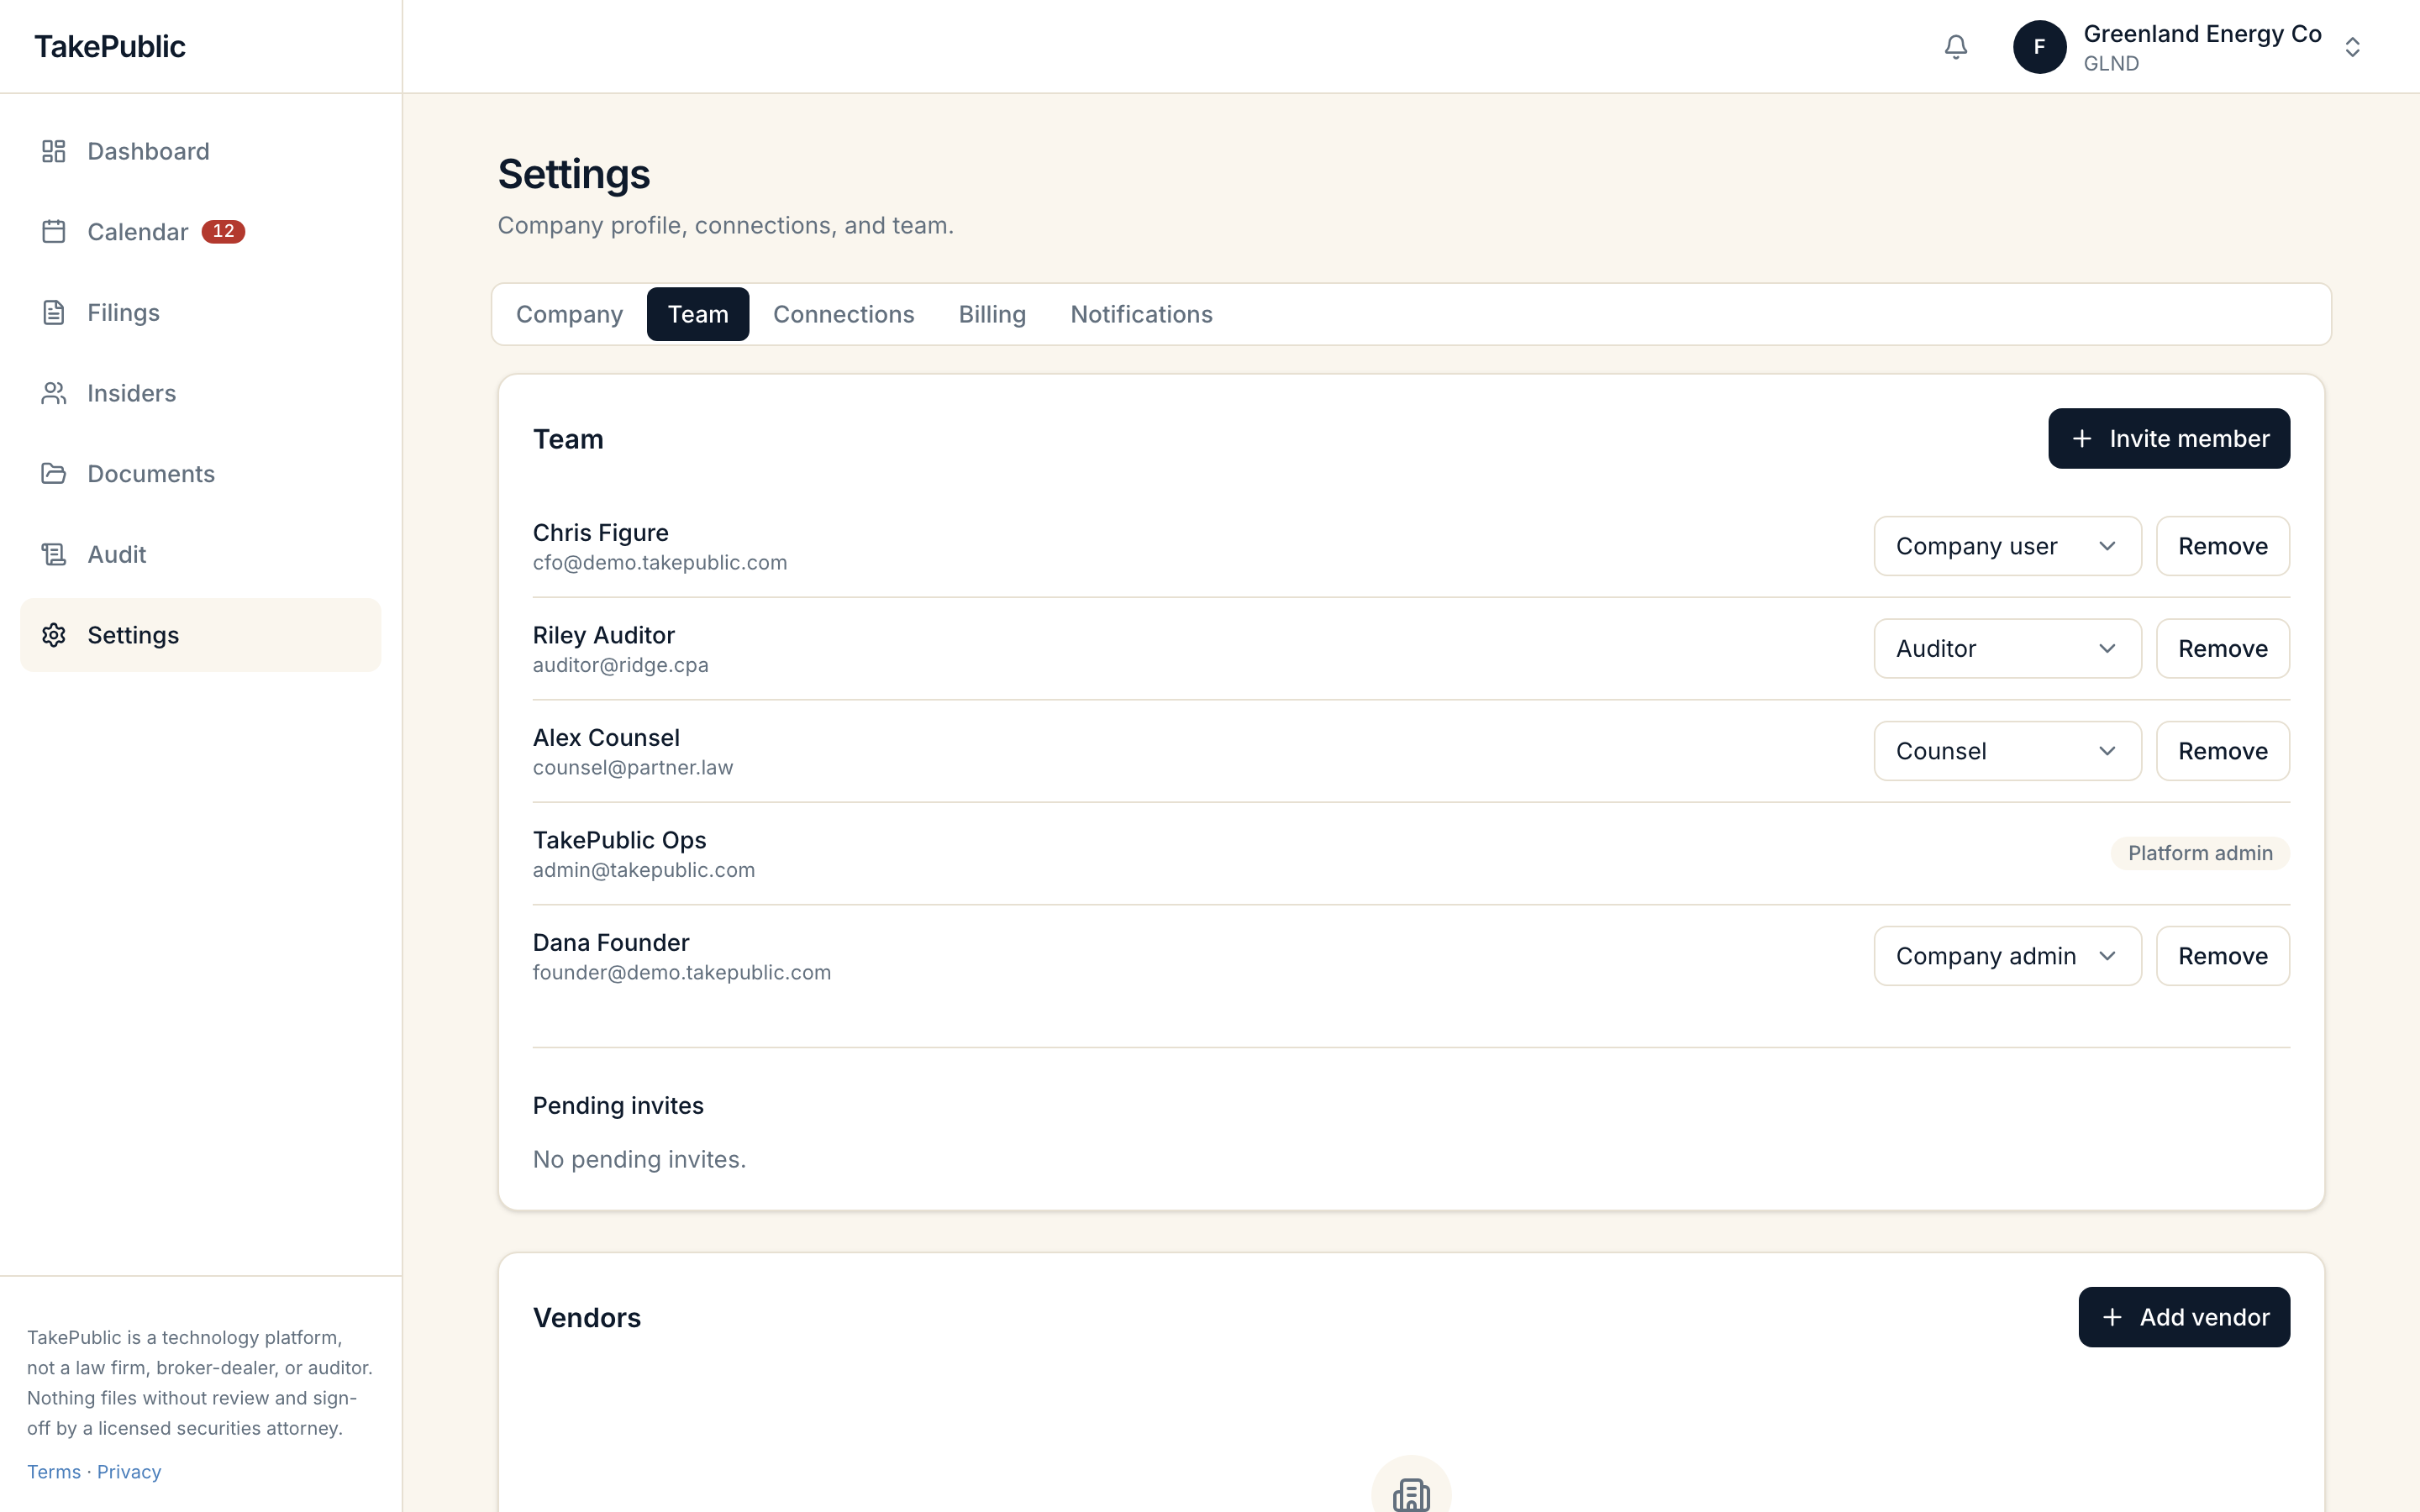Expand the company switcher chevron
The width and height of the screenshot is (2420, 1512).
pyautogui.click(x=2352, y=47)
